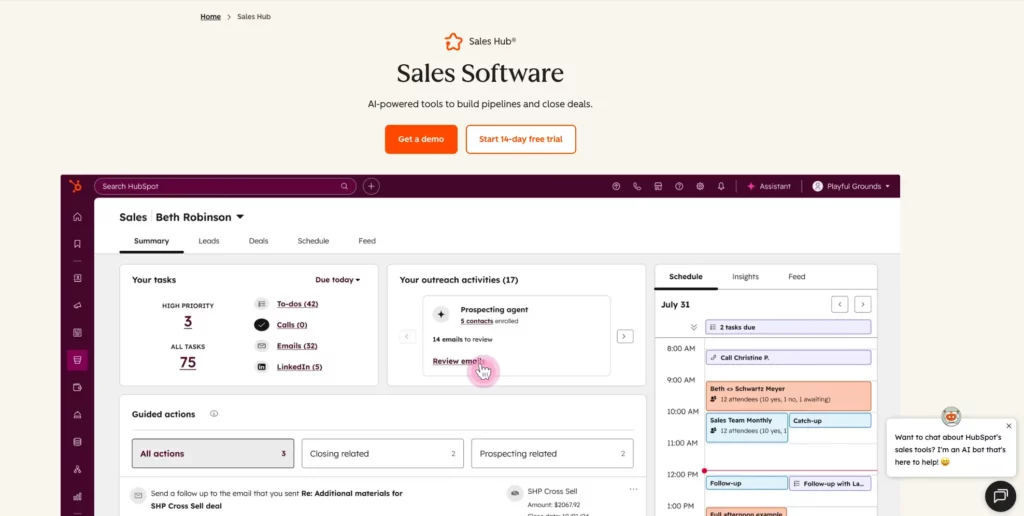Click the help question mark icon
The height and width of the screenshot is (516, 1024).
(679, 186)
